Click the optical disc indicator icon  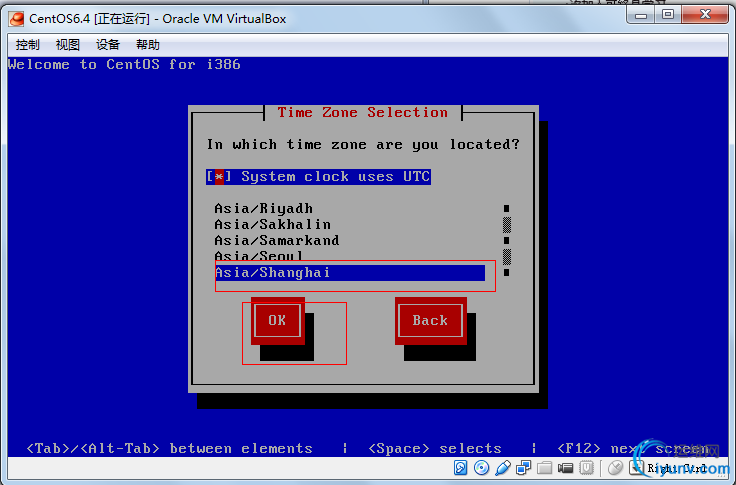(481, 468)
